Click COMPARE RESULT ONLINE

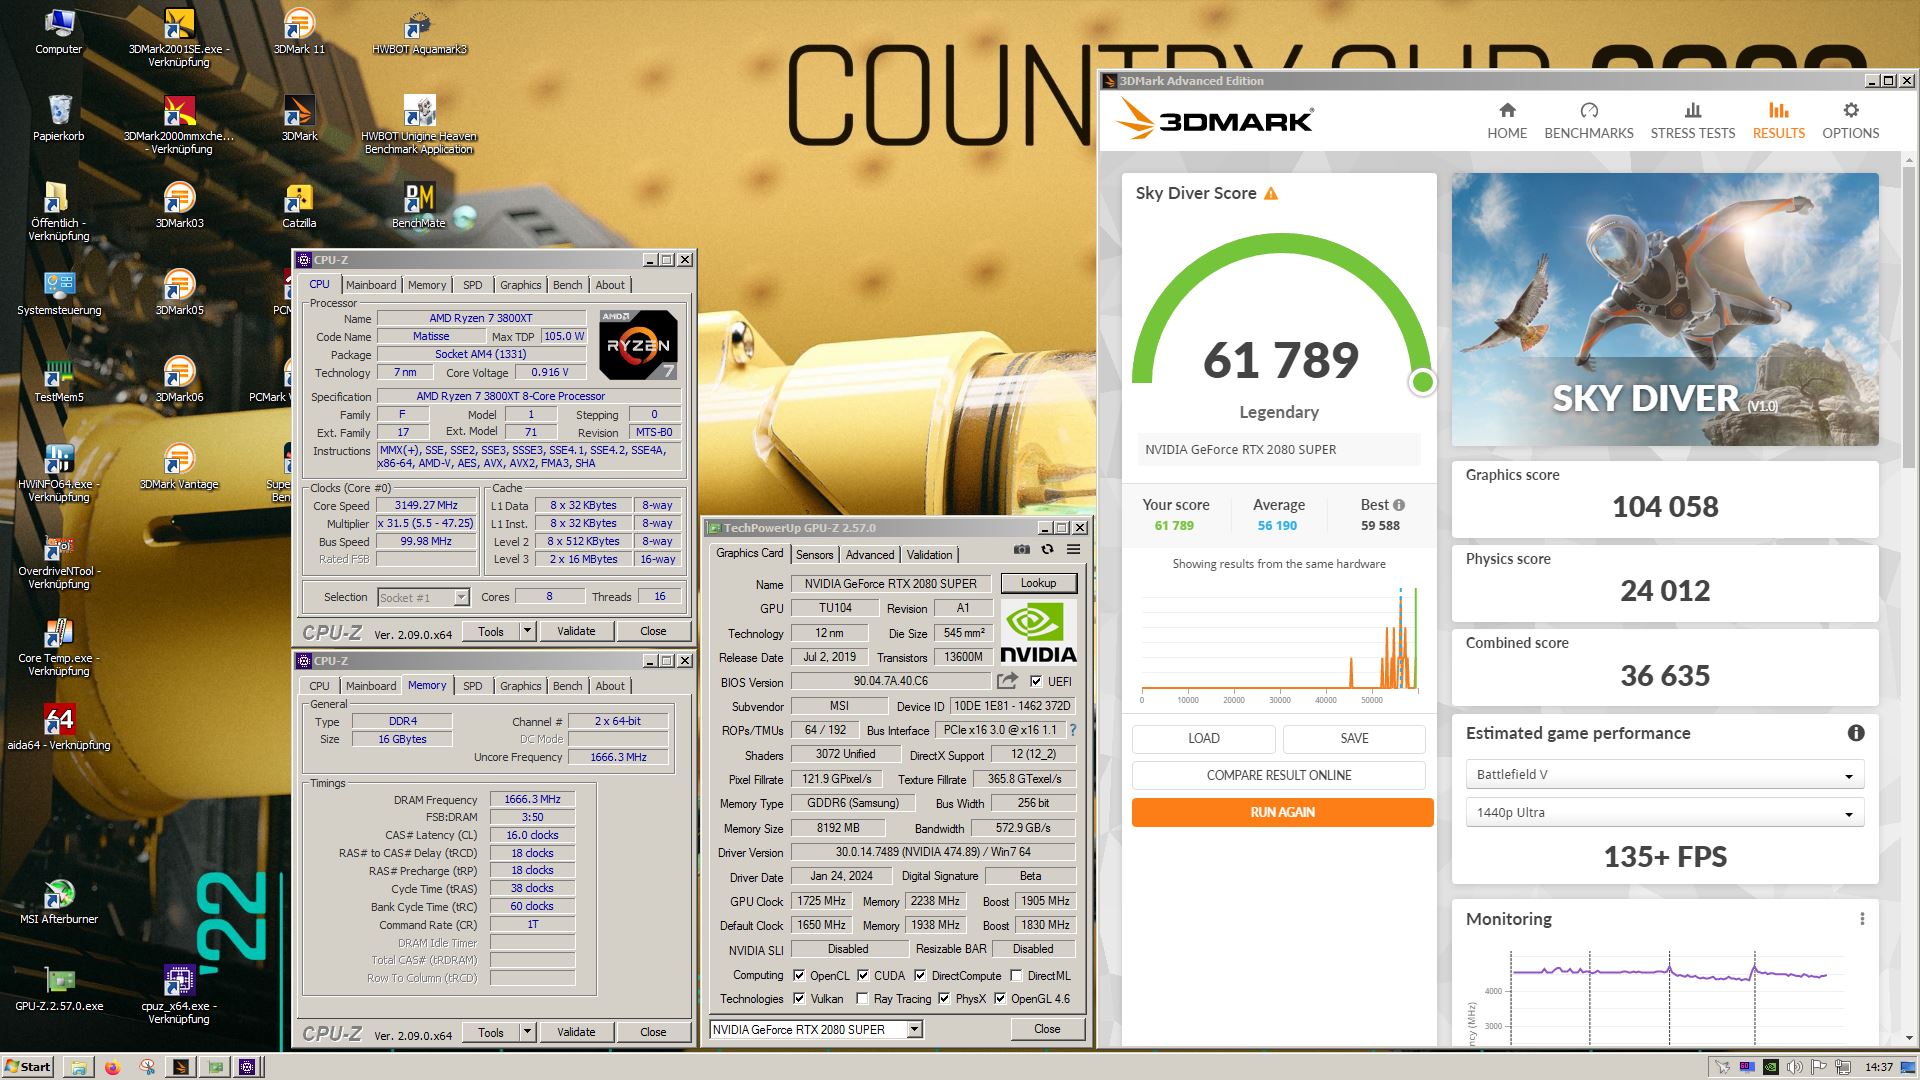pos(1279,775)
